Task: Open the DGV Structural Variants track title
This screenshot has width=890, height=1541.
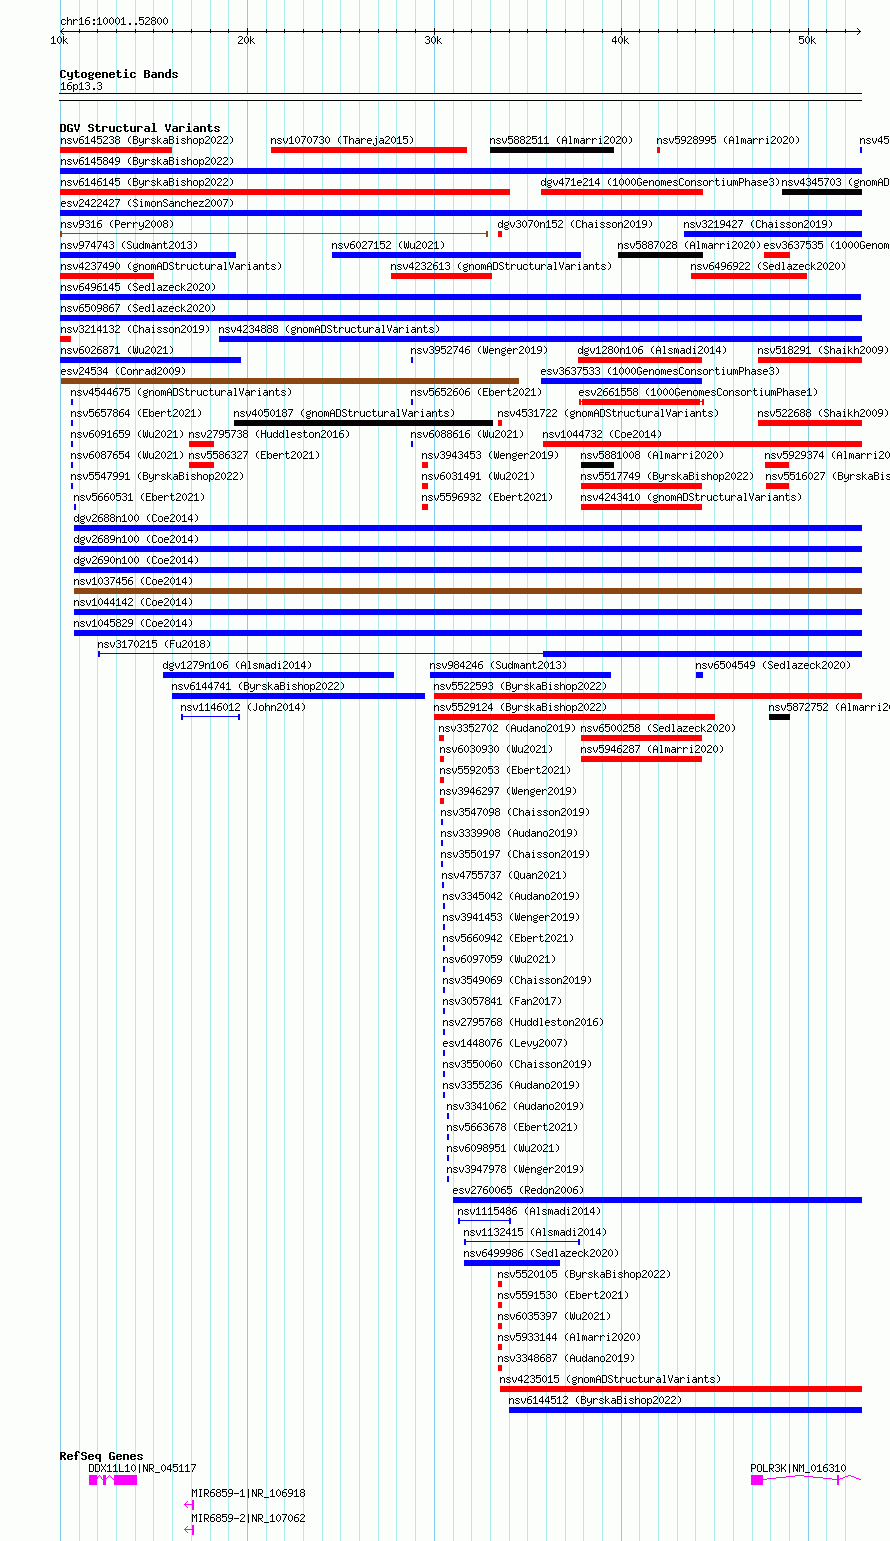Action: click(x=139, y=128)
